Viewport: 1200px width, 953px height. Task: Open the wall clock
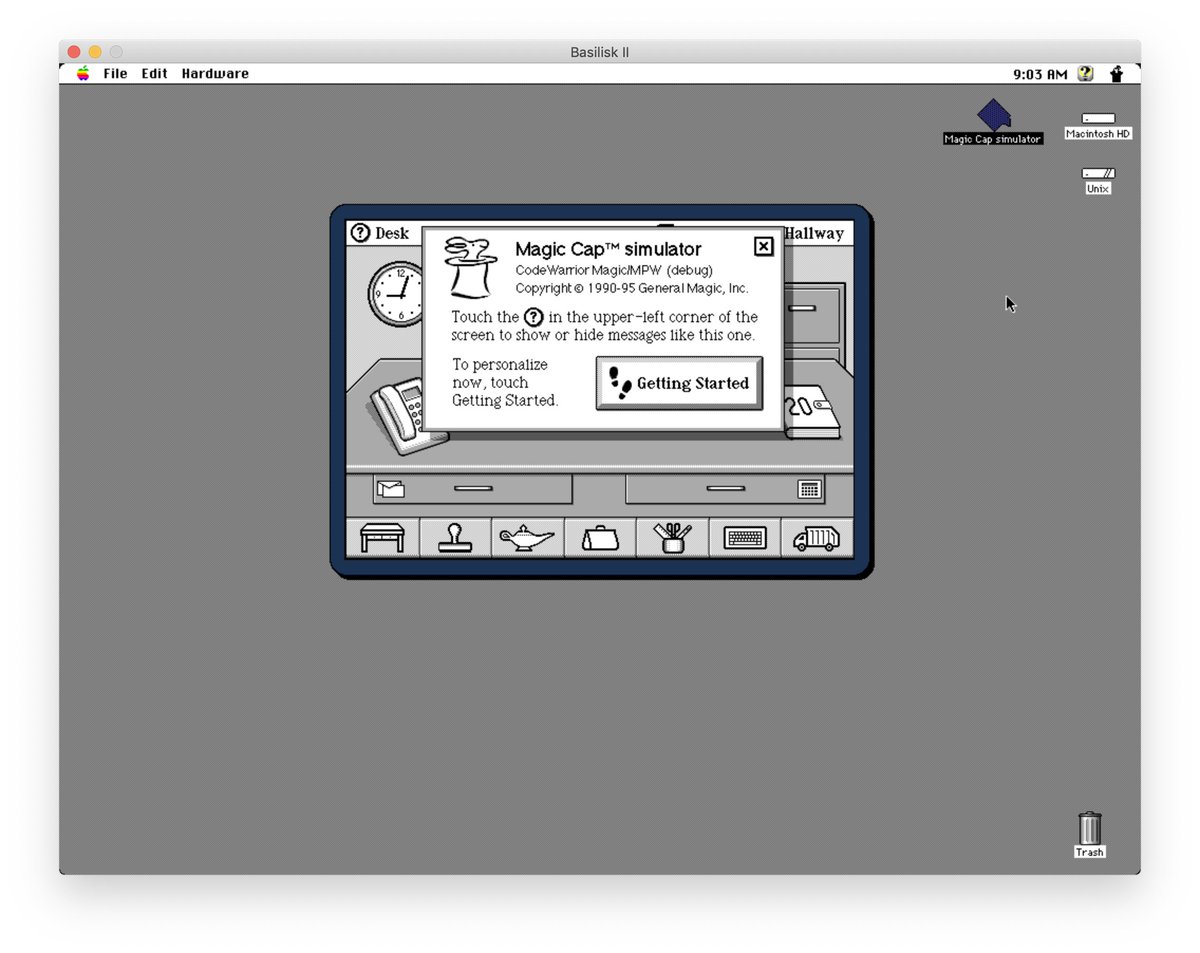pos(396,293)
